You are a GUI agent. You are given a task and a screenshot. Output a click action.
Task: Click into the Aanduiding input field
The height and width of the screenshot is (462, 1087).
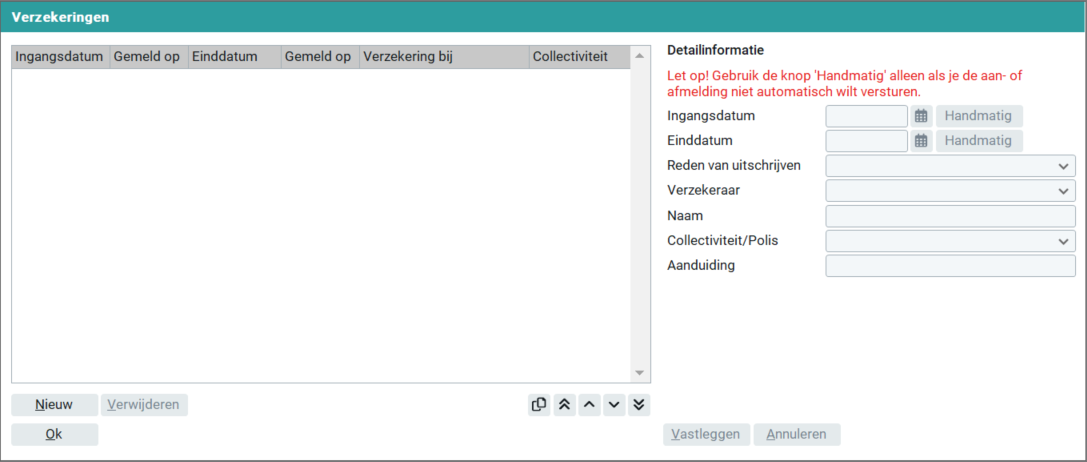tap(949, 266)
